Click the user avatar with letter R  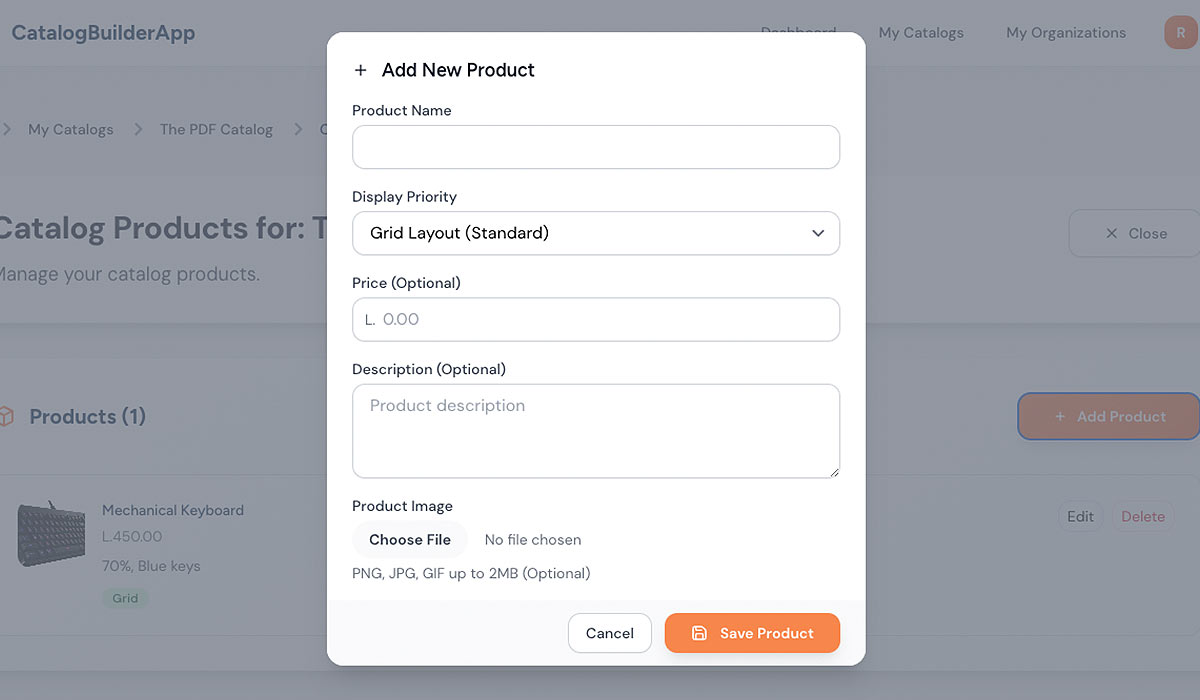1180,33
